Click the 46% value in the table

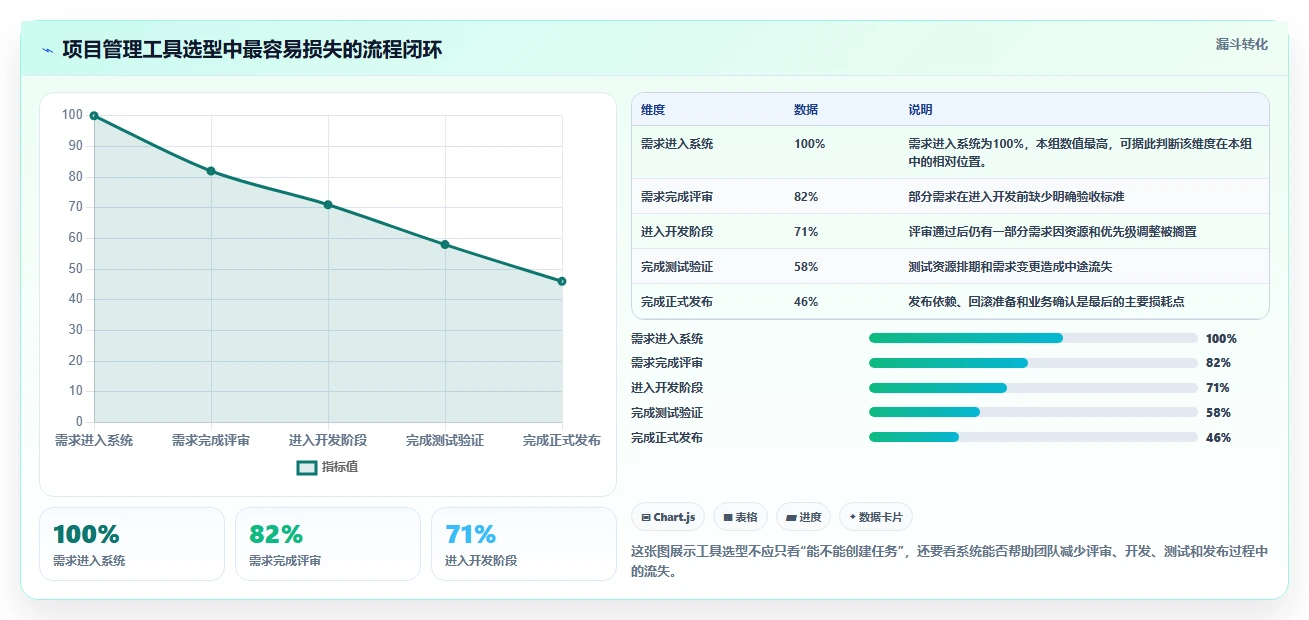(806, 302)
